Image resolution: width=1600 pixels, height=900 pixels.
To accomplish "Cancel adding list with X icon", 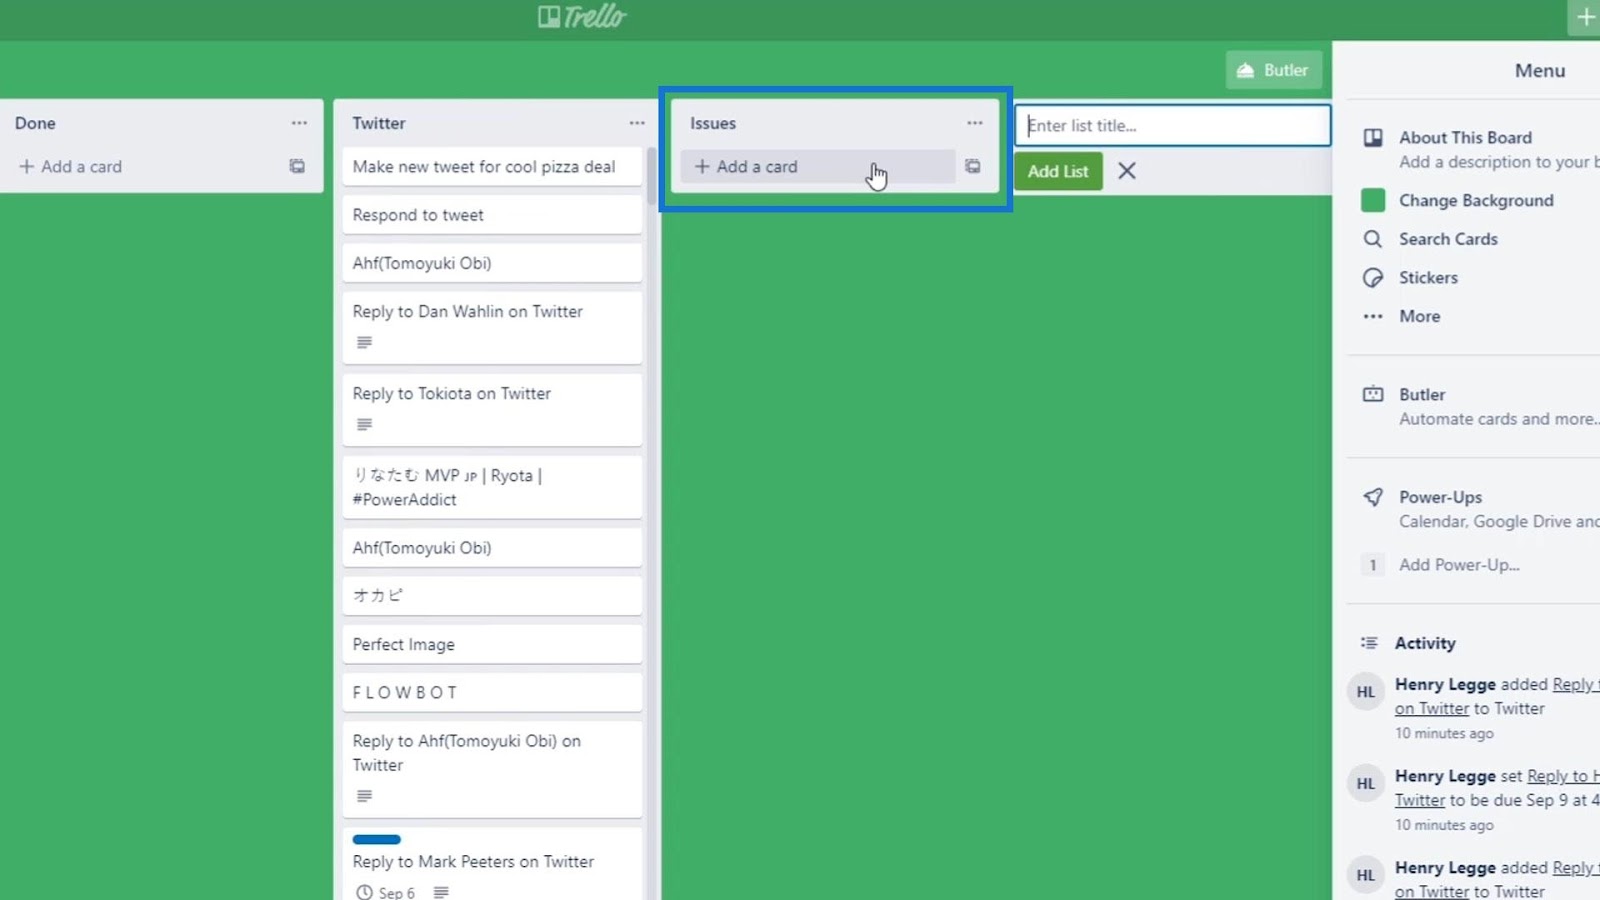I will (x=1127, y=171).
